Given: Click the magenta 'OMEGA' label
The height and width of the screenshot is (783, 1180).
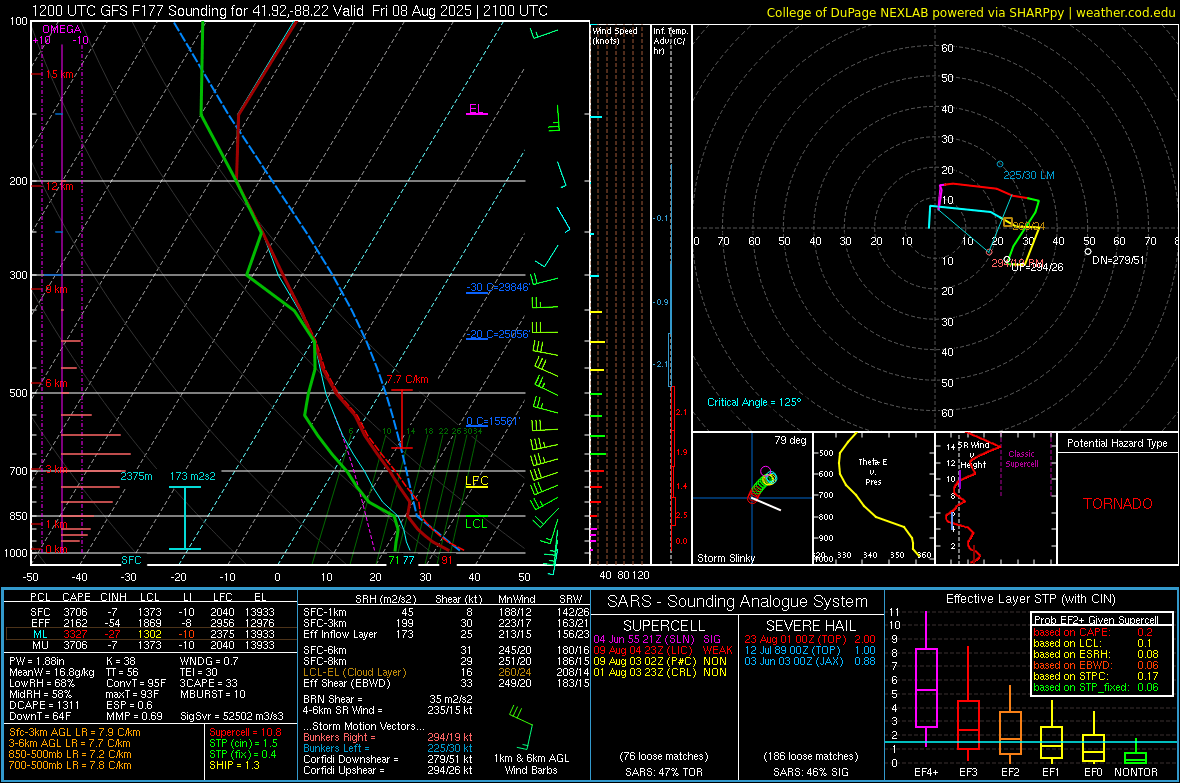Looking at the screenshot, I should coord(62,29).
